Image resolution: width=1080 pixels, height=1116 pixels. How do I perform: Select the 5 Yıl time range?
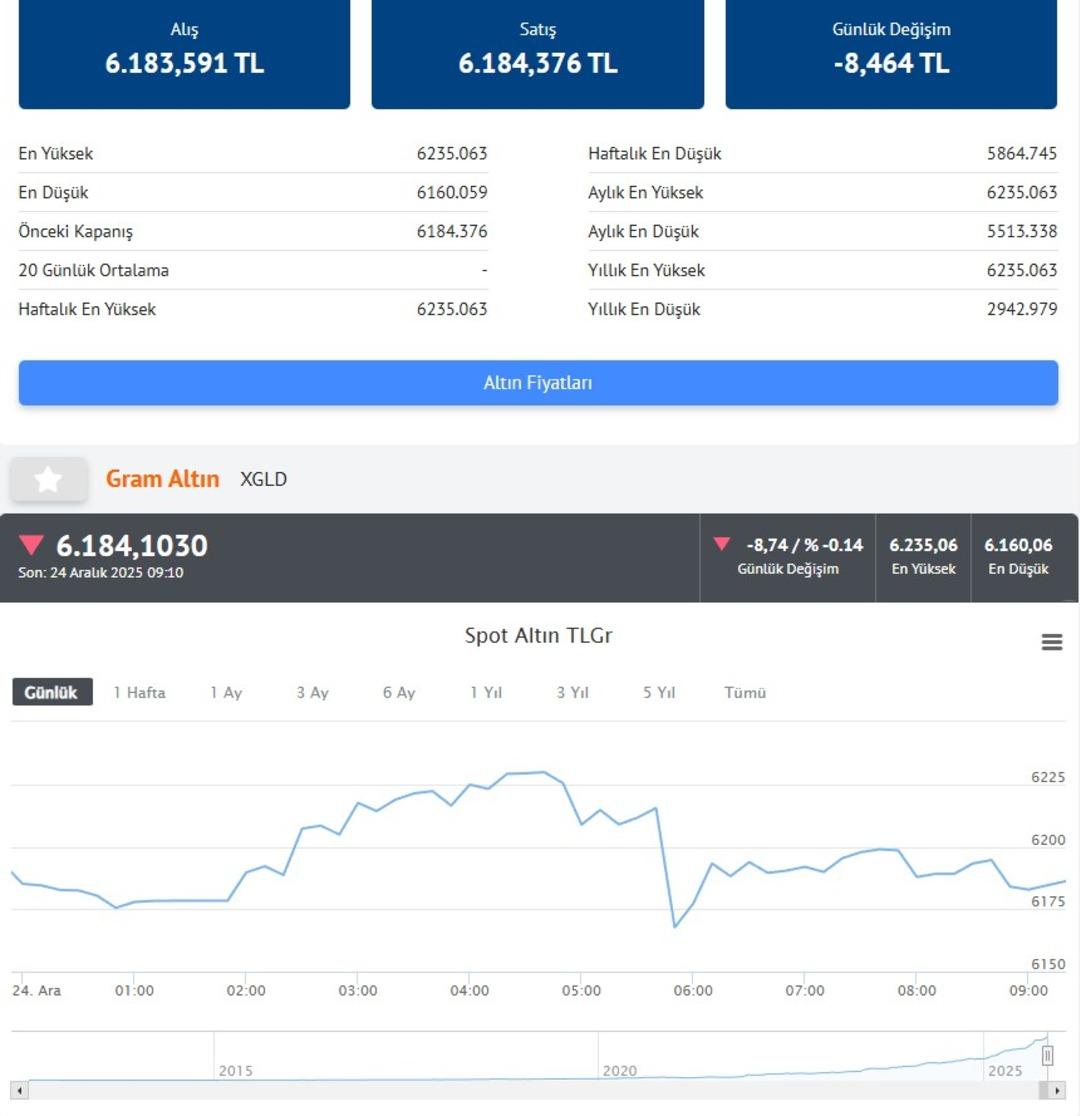tap(659, 692)
